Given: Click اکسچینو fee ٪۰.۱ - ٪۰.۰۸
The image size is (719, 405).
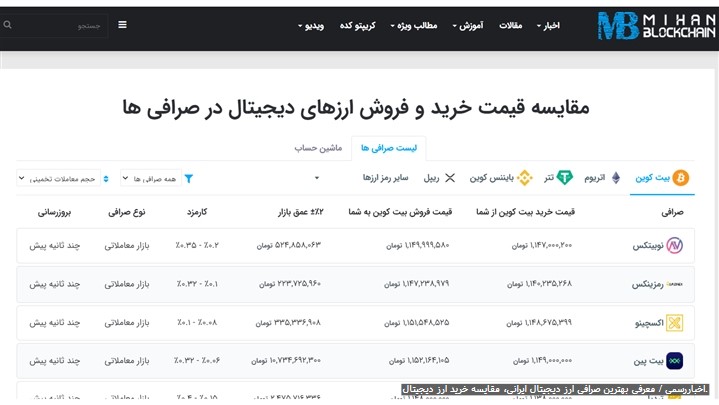Looking at the screenshot, I should [197, 322].
